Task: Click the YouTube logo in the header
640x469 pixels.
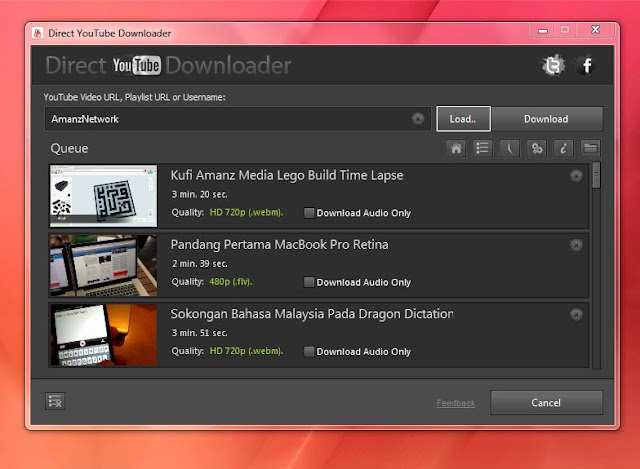Action: click(137, 65)
